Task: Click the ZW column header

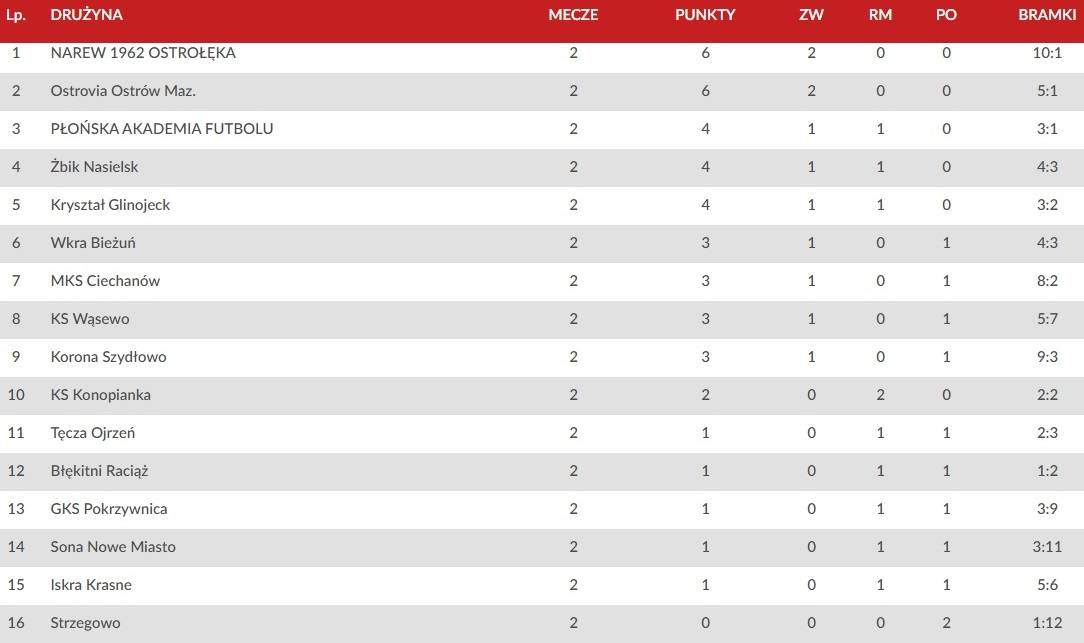Action: (812, 15)
